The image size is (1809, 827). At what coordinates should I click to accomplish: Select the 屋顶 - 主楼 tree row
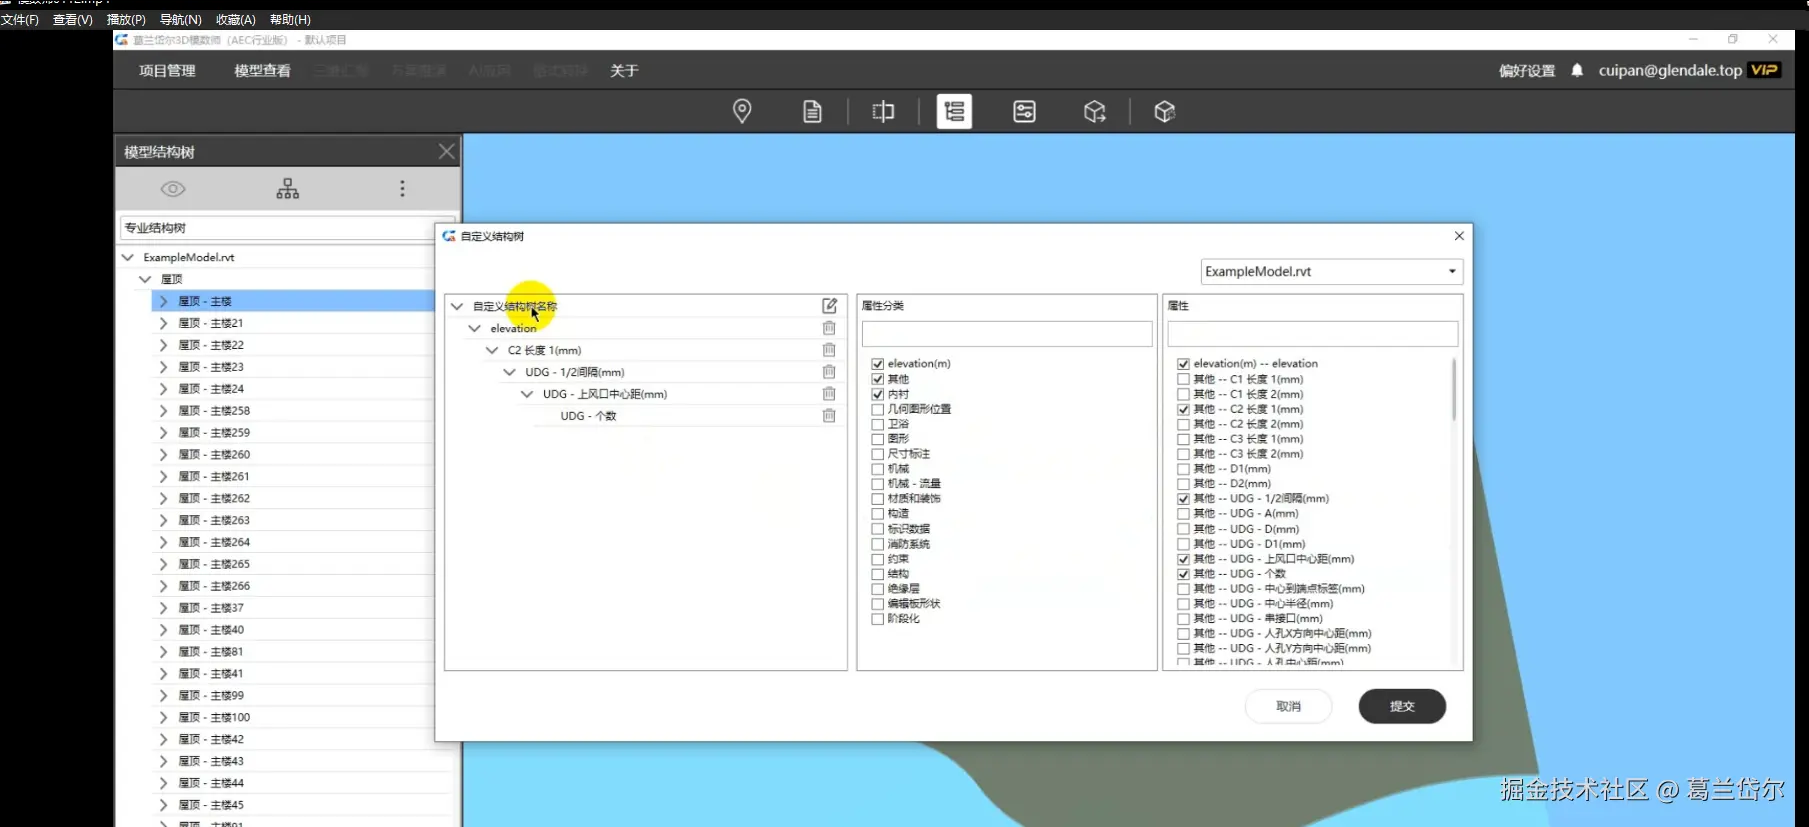294,301
